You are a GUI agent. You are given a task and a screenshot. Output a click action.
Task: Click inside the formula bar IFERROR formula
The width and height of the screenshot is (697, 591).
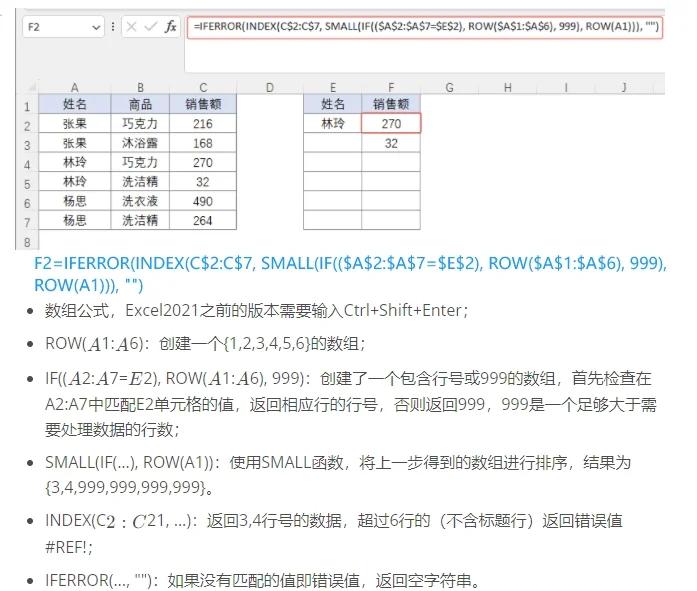425,27
